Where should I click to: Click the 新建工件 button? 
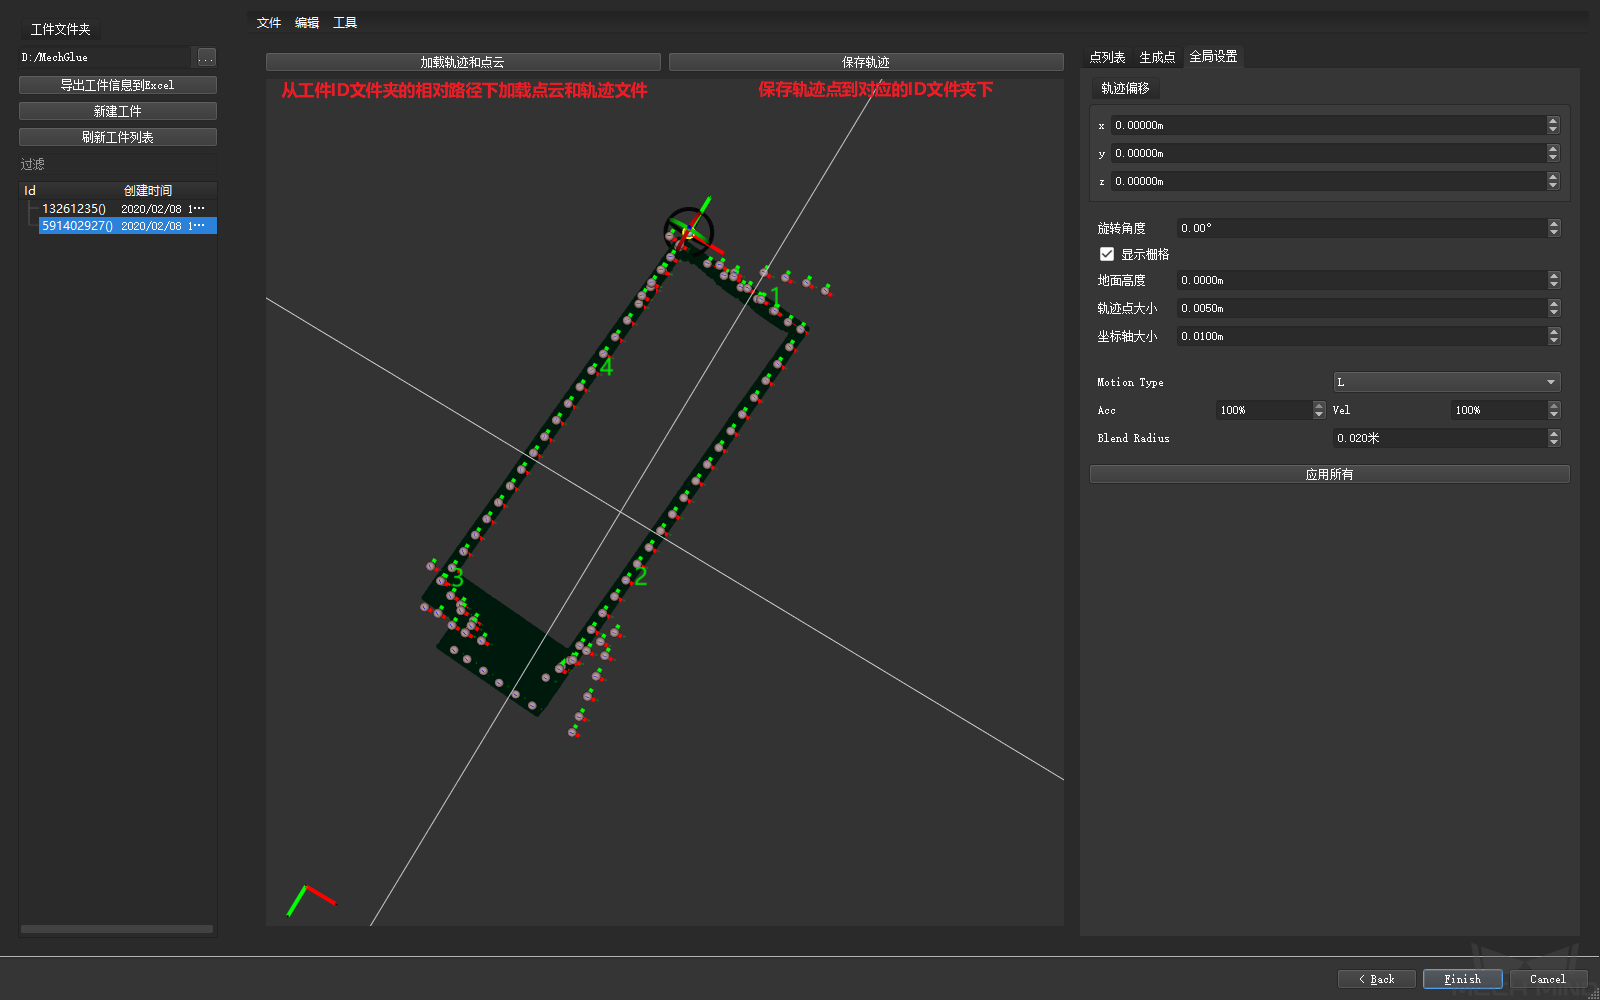click(x=118, y=111)
